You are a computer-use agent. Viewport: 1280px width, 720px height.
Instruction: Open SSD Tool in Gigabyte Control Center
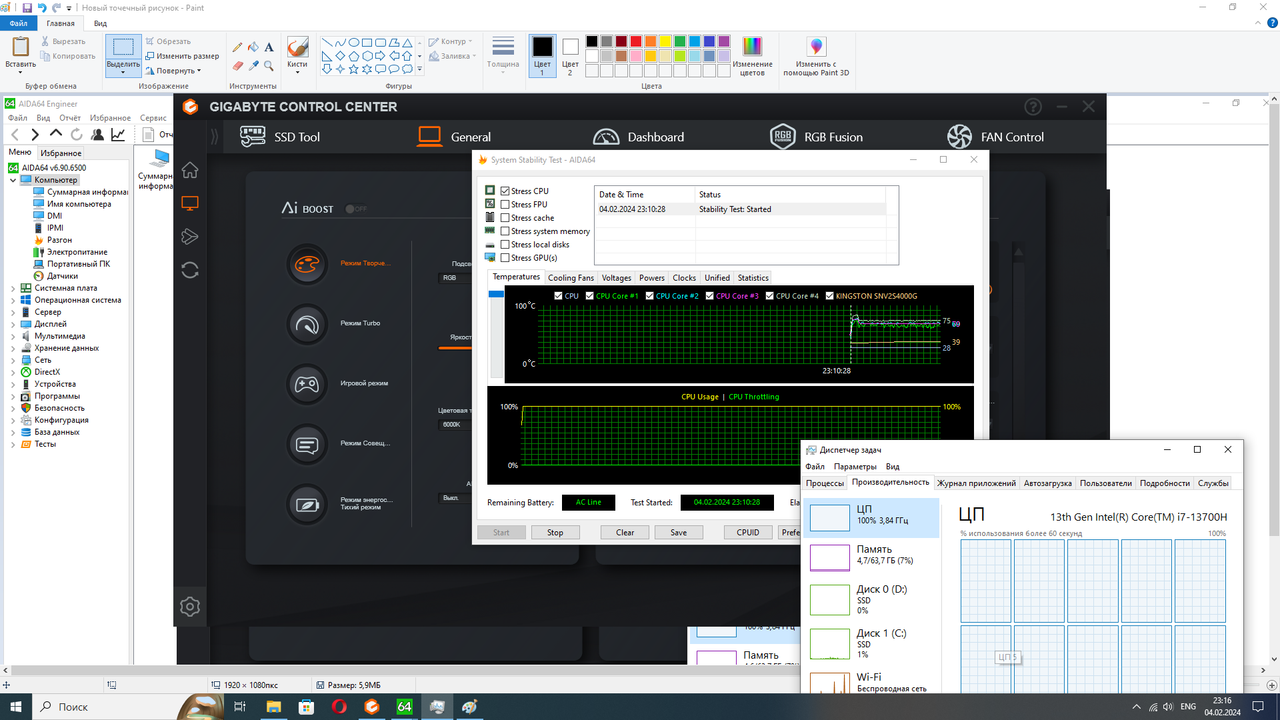coord(280,137)
